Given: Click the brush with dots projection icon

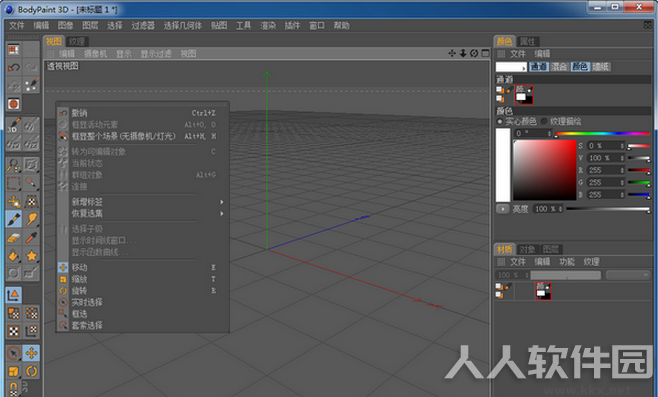Looking at the screenshot, I should coord(31,85).
